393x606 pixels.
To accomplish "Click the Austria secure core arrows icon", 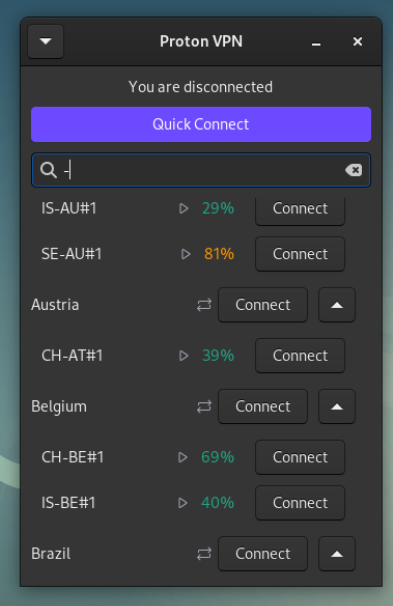I will (204, 305).
